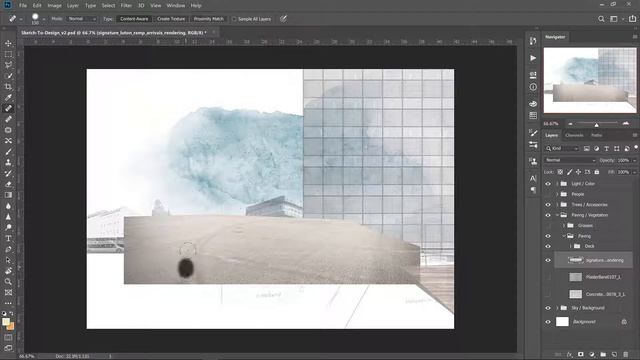Viewport: 640px width, 360px height.
Task: Create a new group folder icon
Action: coord(603,354)
